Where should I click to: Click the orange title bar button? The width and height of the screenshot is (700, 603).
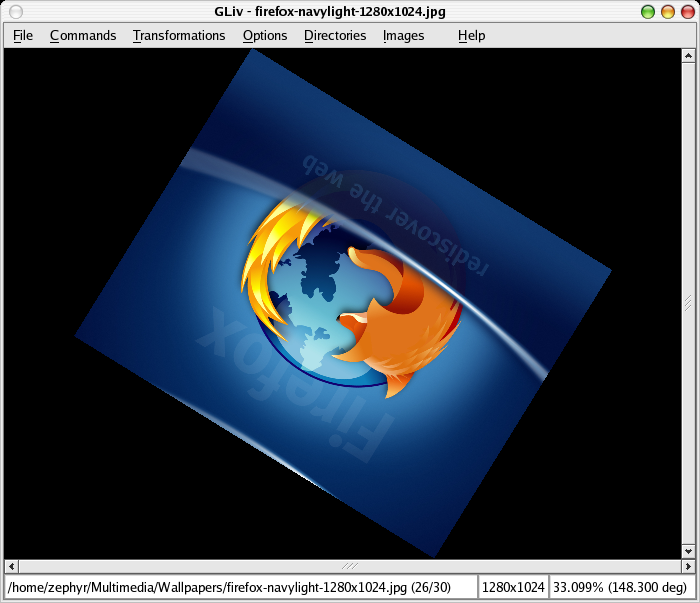point(667,12)
